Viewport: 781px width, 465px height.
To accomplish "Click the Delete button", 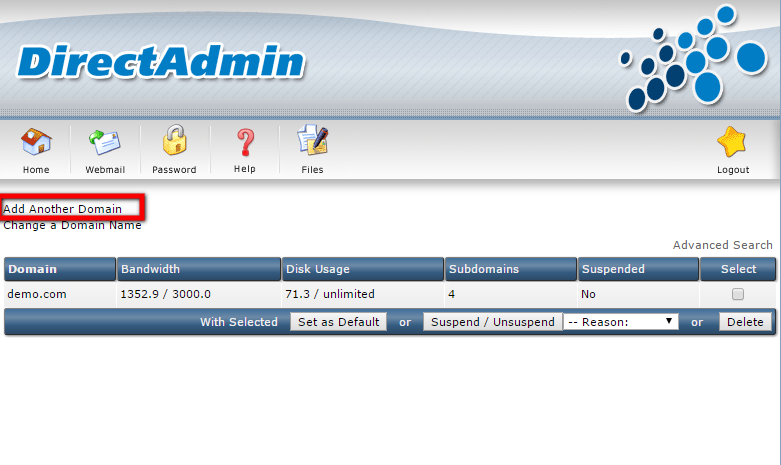I will (745, 322).
